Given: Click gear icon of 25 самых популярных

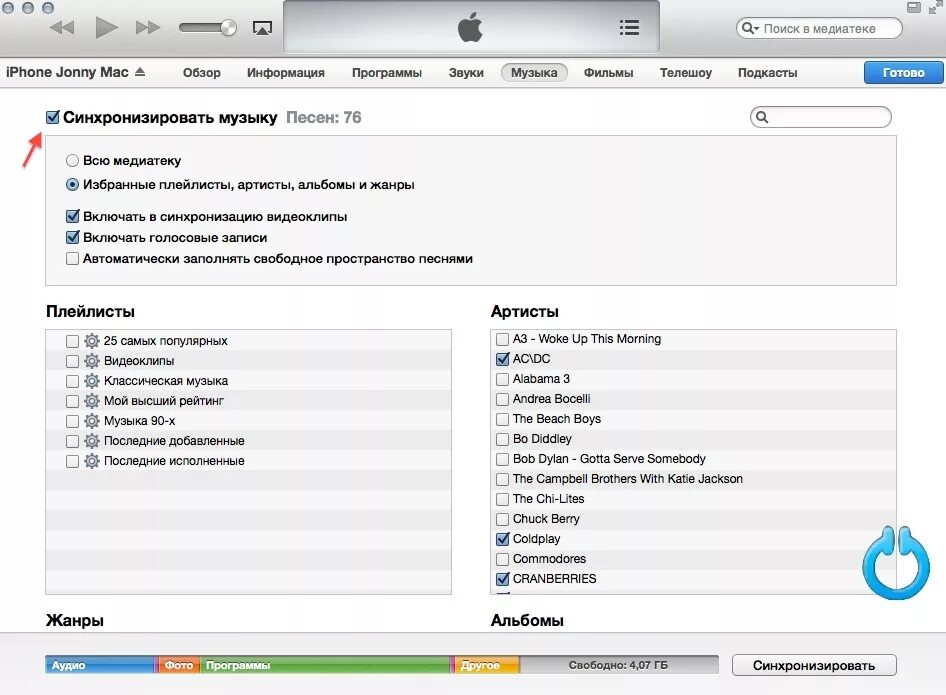Looking at the screenshot, I should [x=92, y=341].
